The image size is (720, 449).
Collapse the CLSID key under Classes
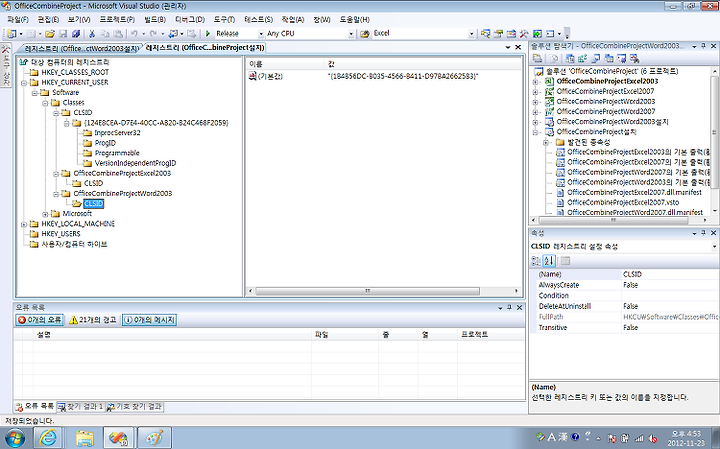click(x=56, y=112)
